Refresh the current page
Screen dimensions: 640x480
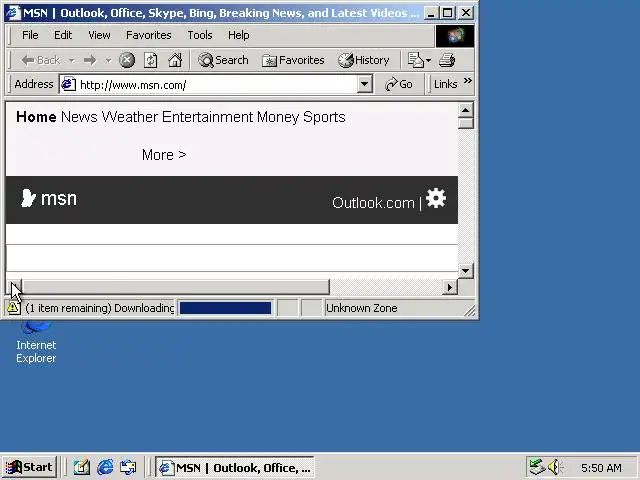(x=151, y=60)
